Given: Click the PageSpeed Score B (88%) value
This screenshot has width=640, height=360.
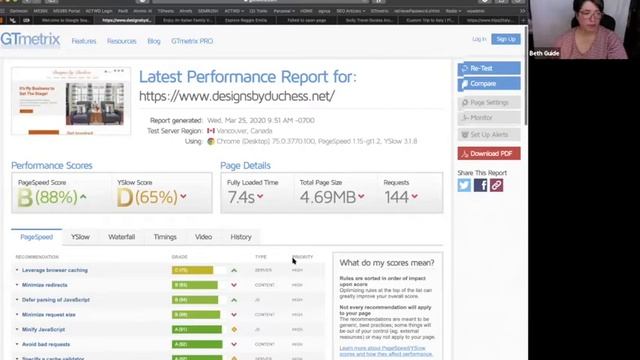Looking at the screenshot, I should 47,198.
